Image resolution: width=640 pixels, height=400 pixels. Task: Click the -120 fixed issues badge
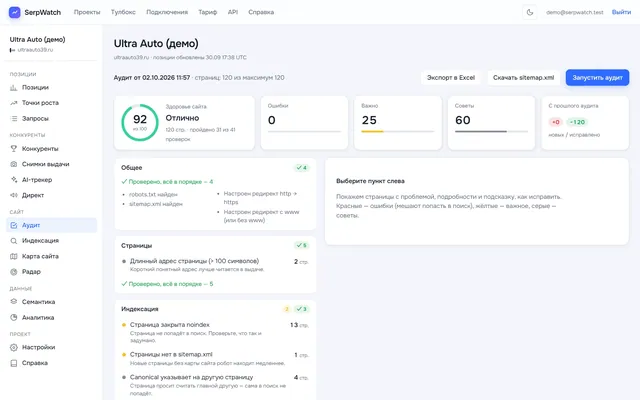[577, 122]
